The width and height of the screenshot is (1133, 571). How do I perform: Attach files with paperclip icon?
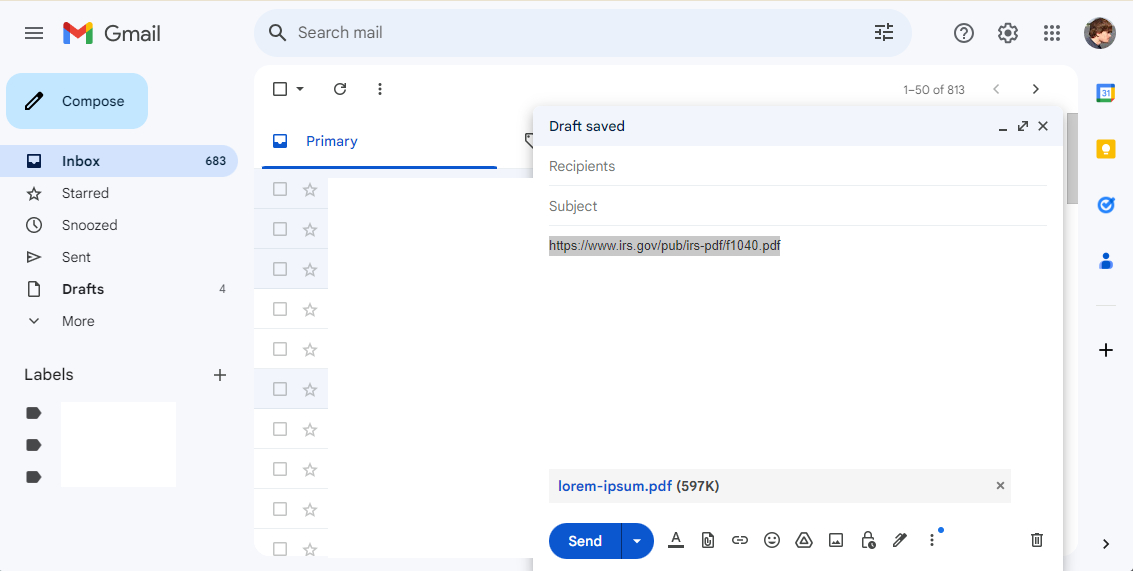point(707,540)
